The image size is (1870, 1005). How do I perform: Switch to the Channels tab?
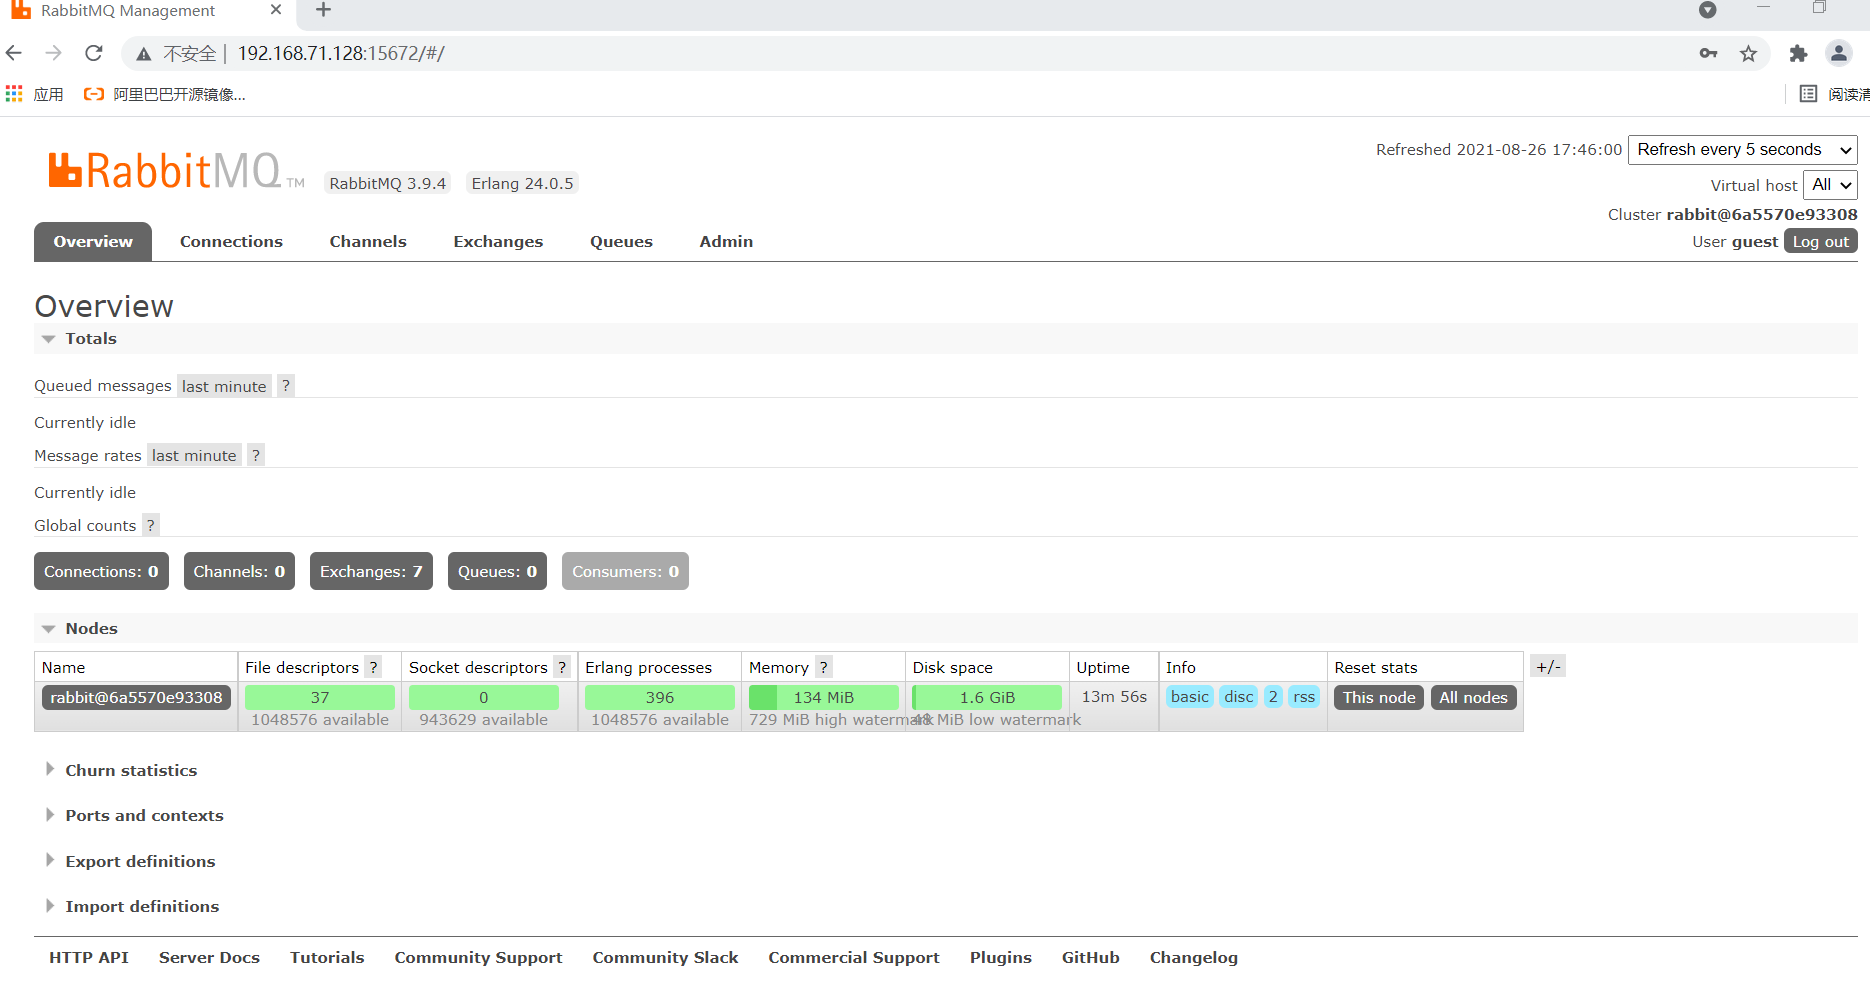point(368,242)
